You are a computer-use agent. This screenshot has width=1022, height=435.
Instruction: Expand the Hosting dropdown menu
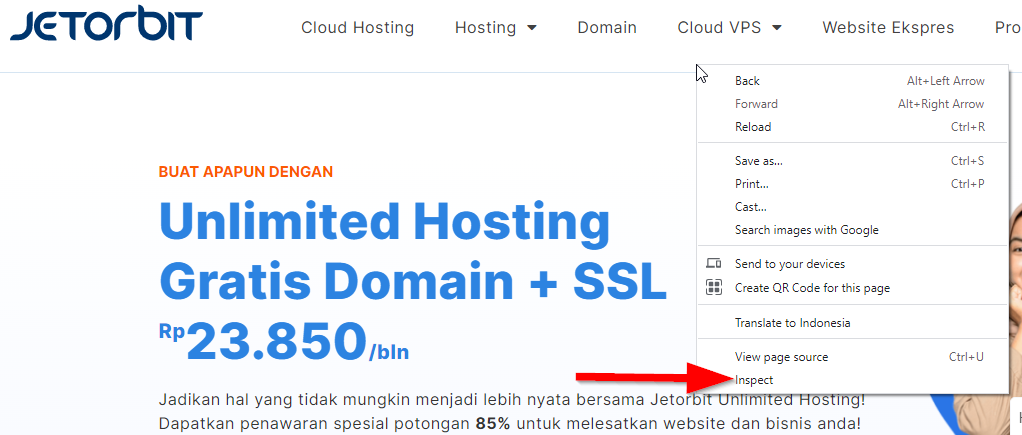[496, 28]
